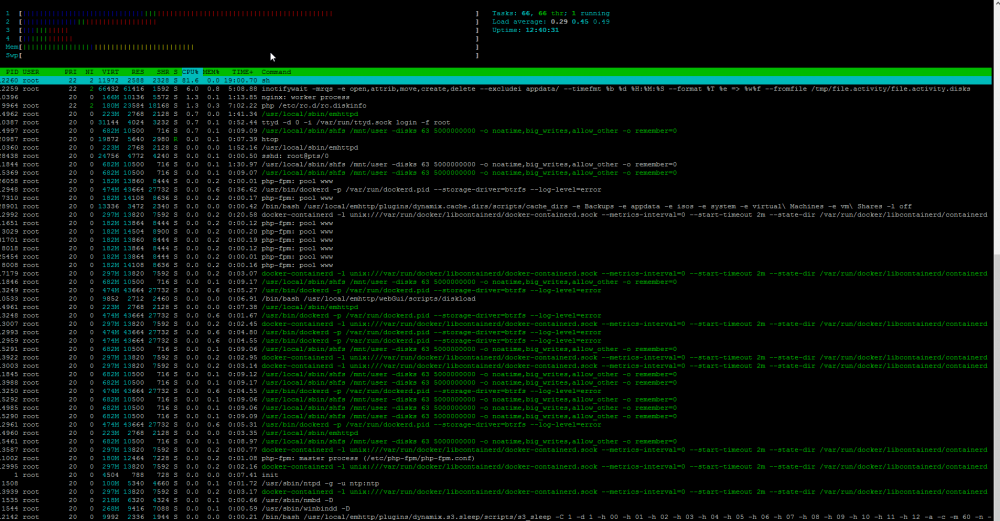The height and width of the screenshot is (521, 1000).
Task: Select the docker-containerd row with time 0:00.77
Action: (x=496, y=450)
